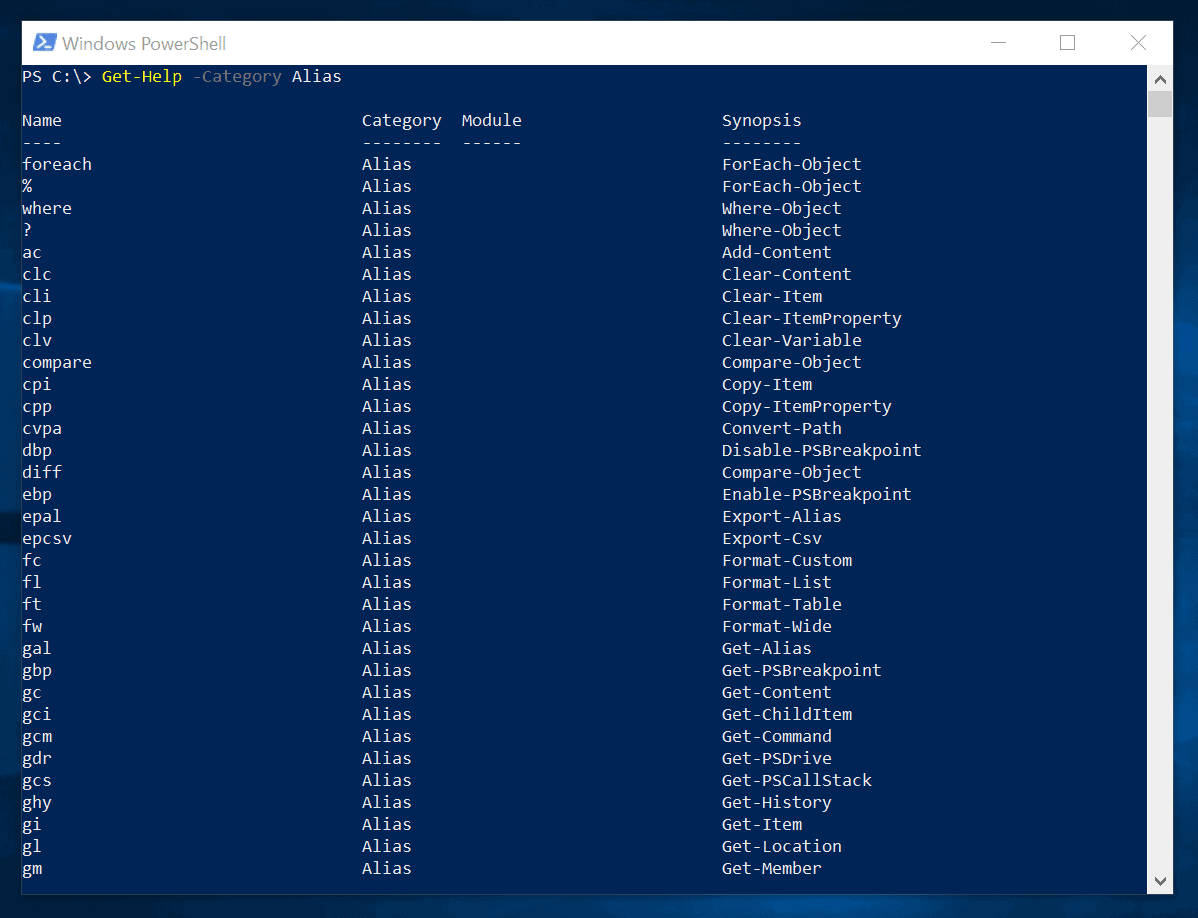Click the epal alias name
Image resolution: width=1198 pixels, height=918 pixels.
click(x=42, y=517)
